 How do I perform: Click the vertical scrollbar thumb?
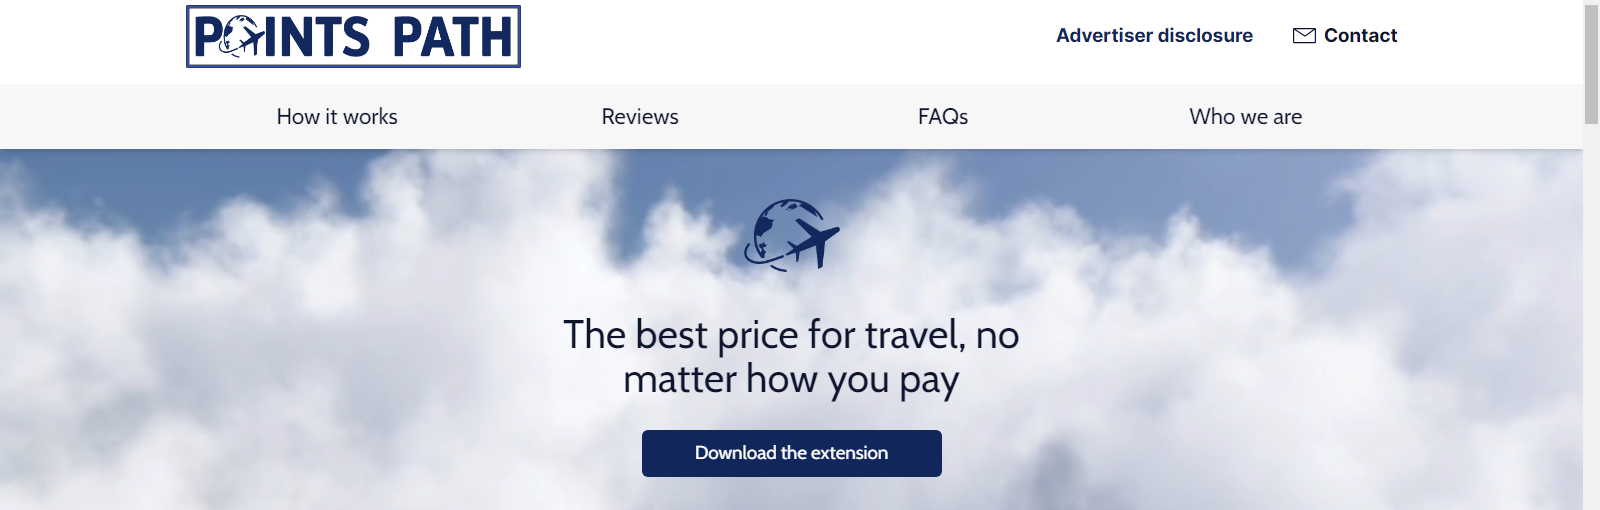(x=1591, y=64)
